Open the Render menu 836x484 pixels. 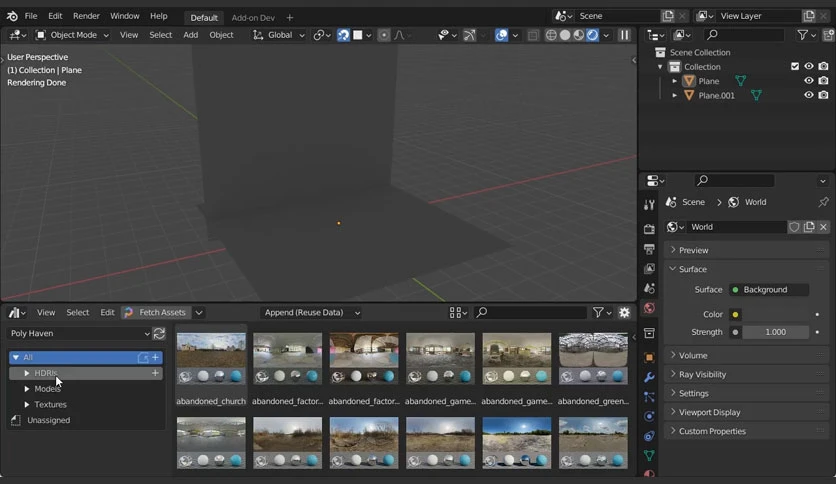pos(86,16)
